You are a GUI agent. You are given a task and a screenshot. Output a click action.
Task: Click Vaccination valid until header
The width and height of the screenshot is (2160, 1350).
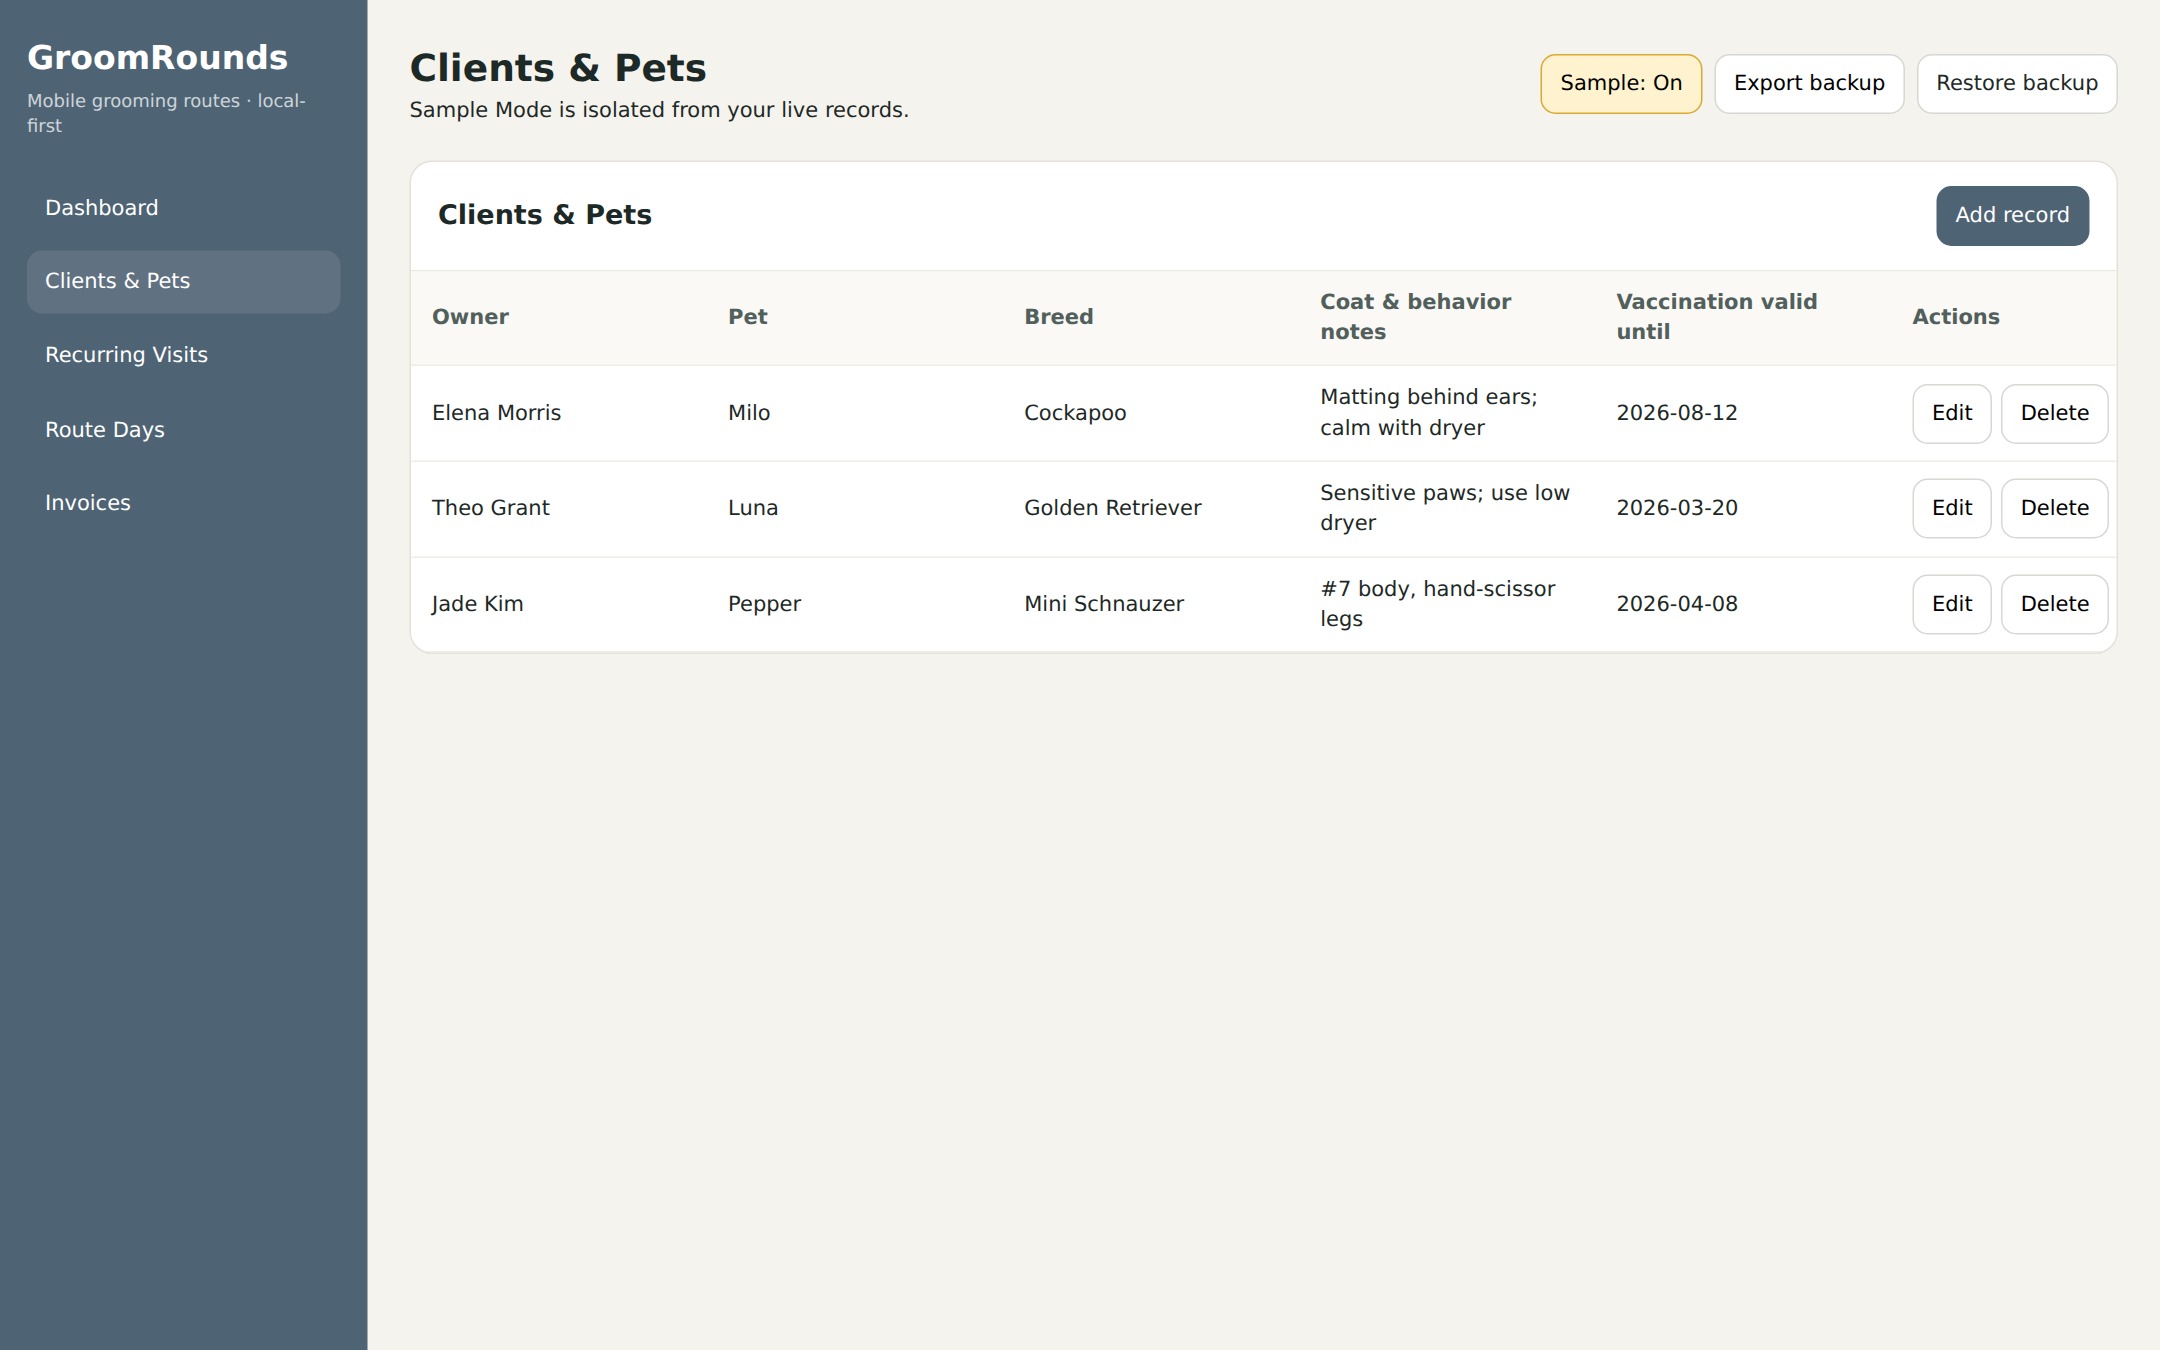tap(1716, 317)
